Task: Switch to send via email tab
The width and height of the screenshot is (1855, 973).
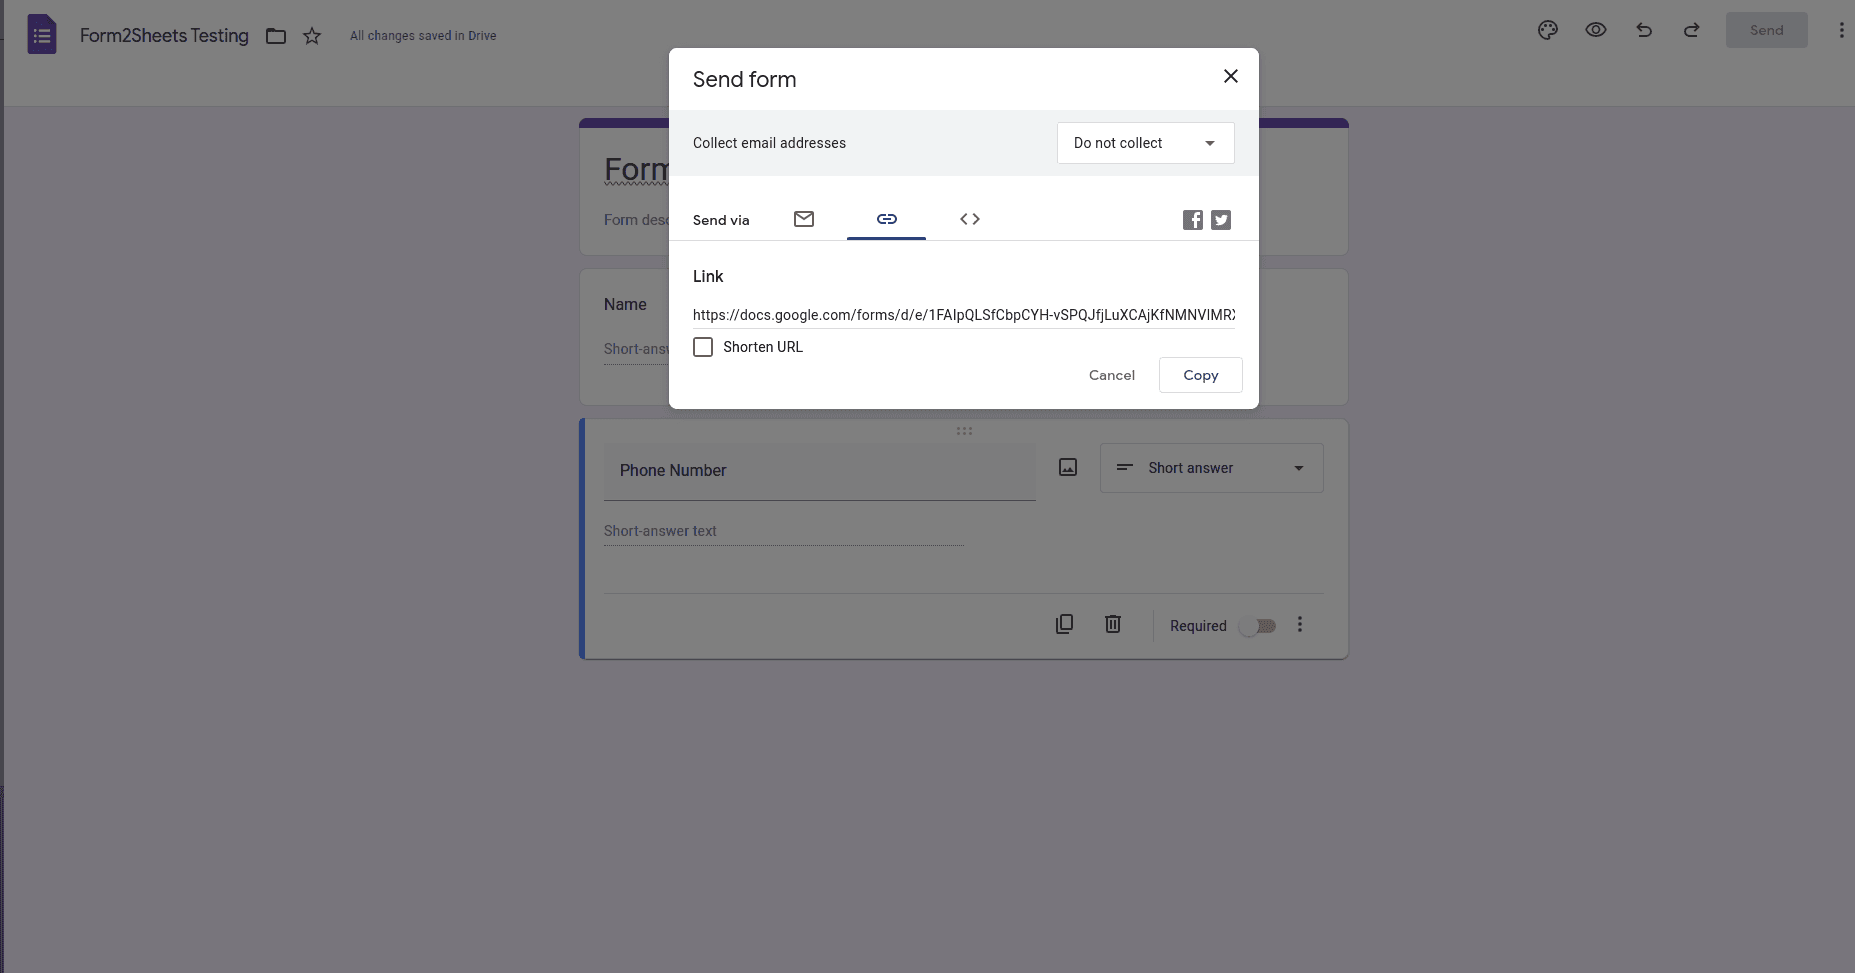Action: tap(804, 219)
